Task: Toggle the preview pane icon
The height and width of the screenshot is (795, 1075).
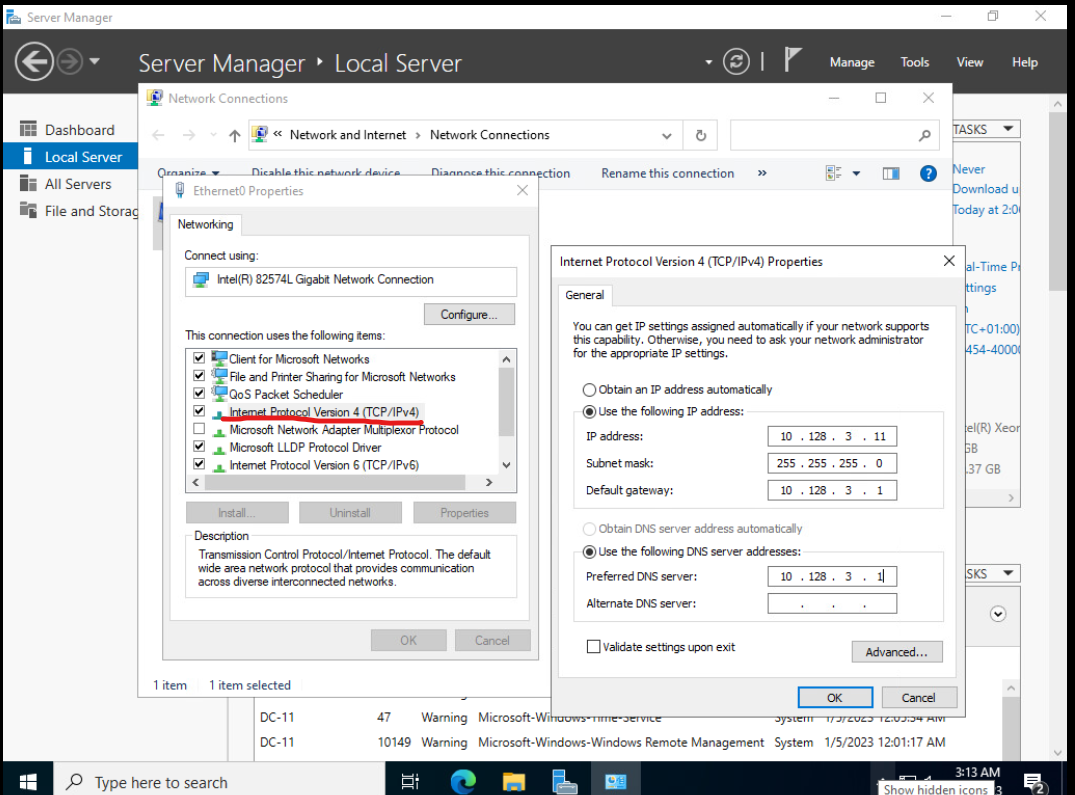Action: point(891,173)
